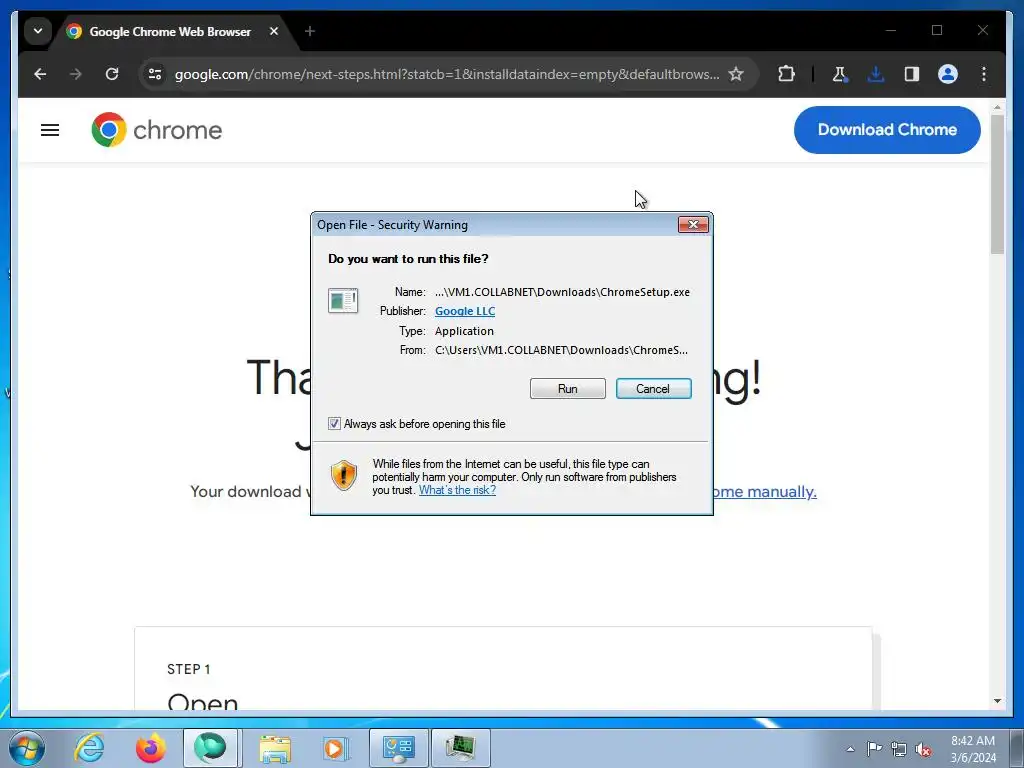Image resolution: width=1024 pixels, height=768 pixels.
Task: Click the scrollbar down arrow
Action: click(997, 701)
